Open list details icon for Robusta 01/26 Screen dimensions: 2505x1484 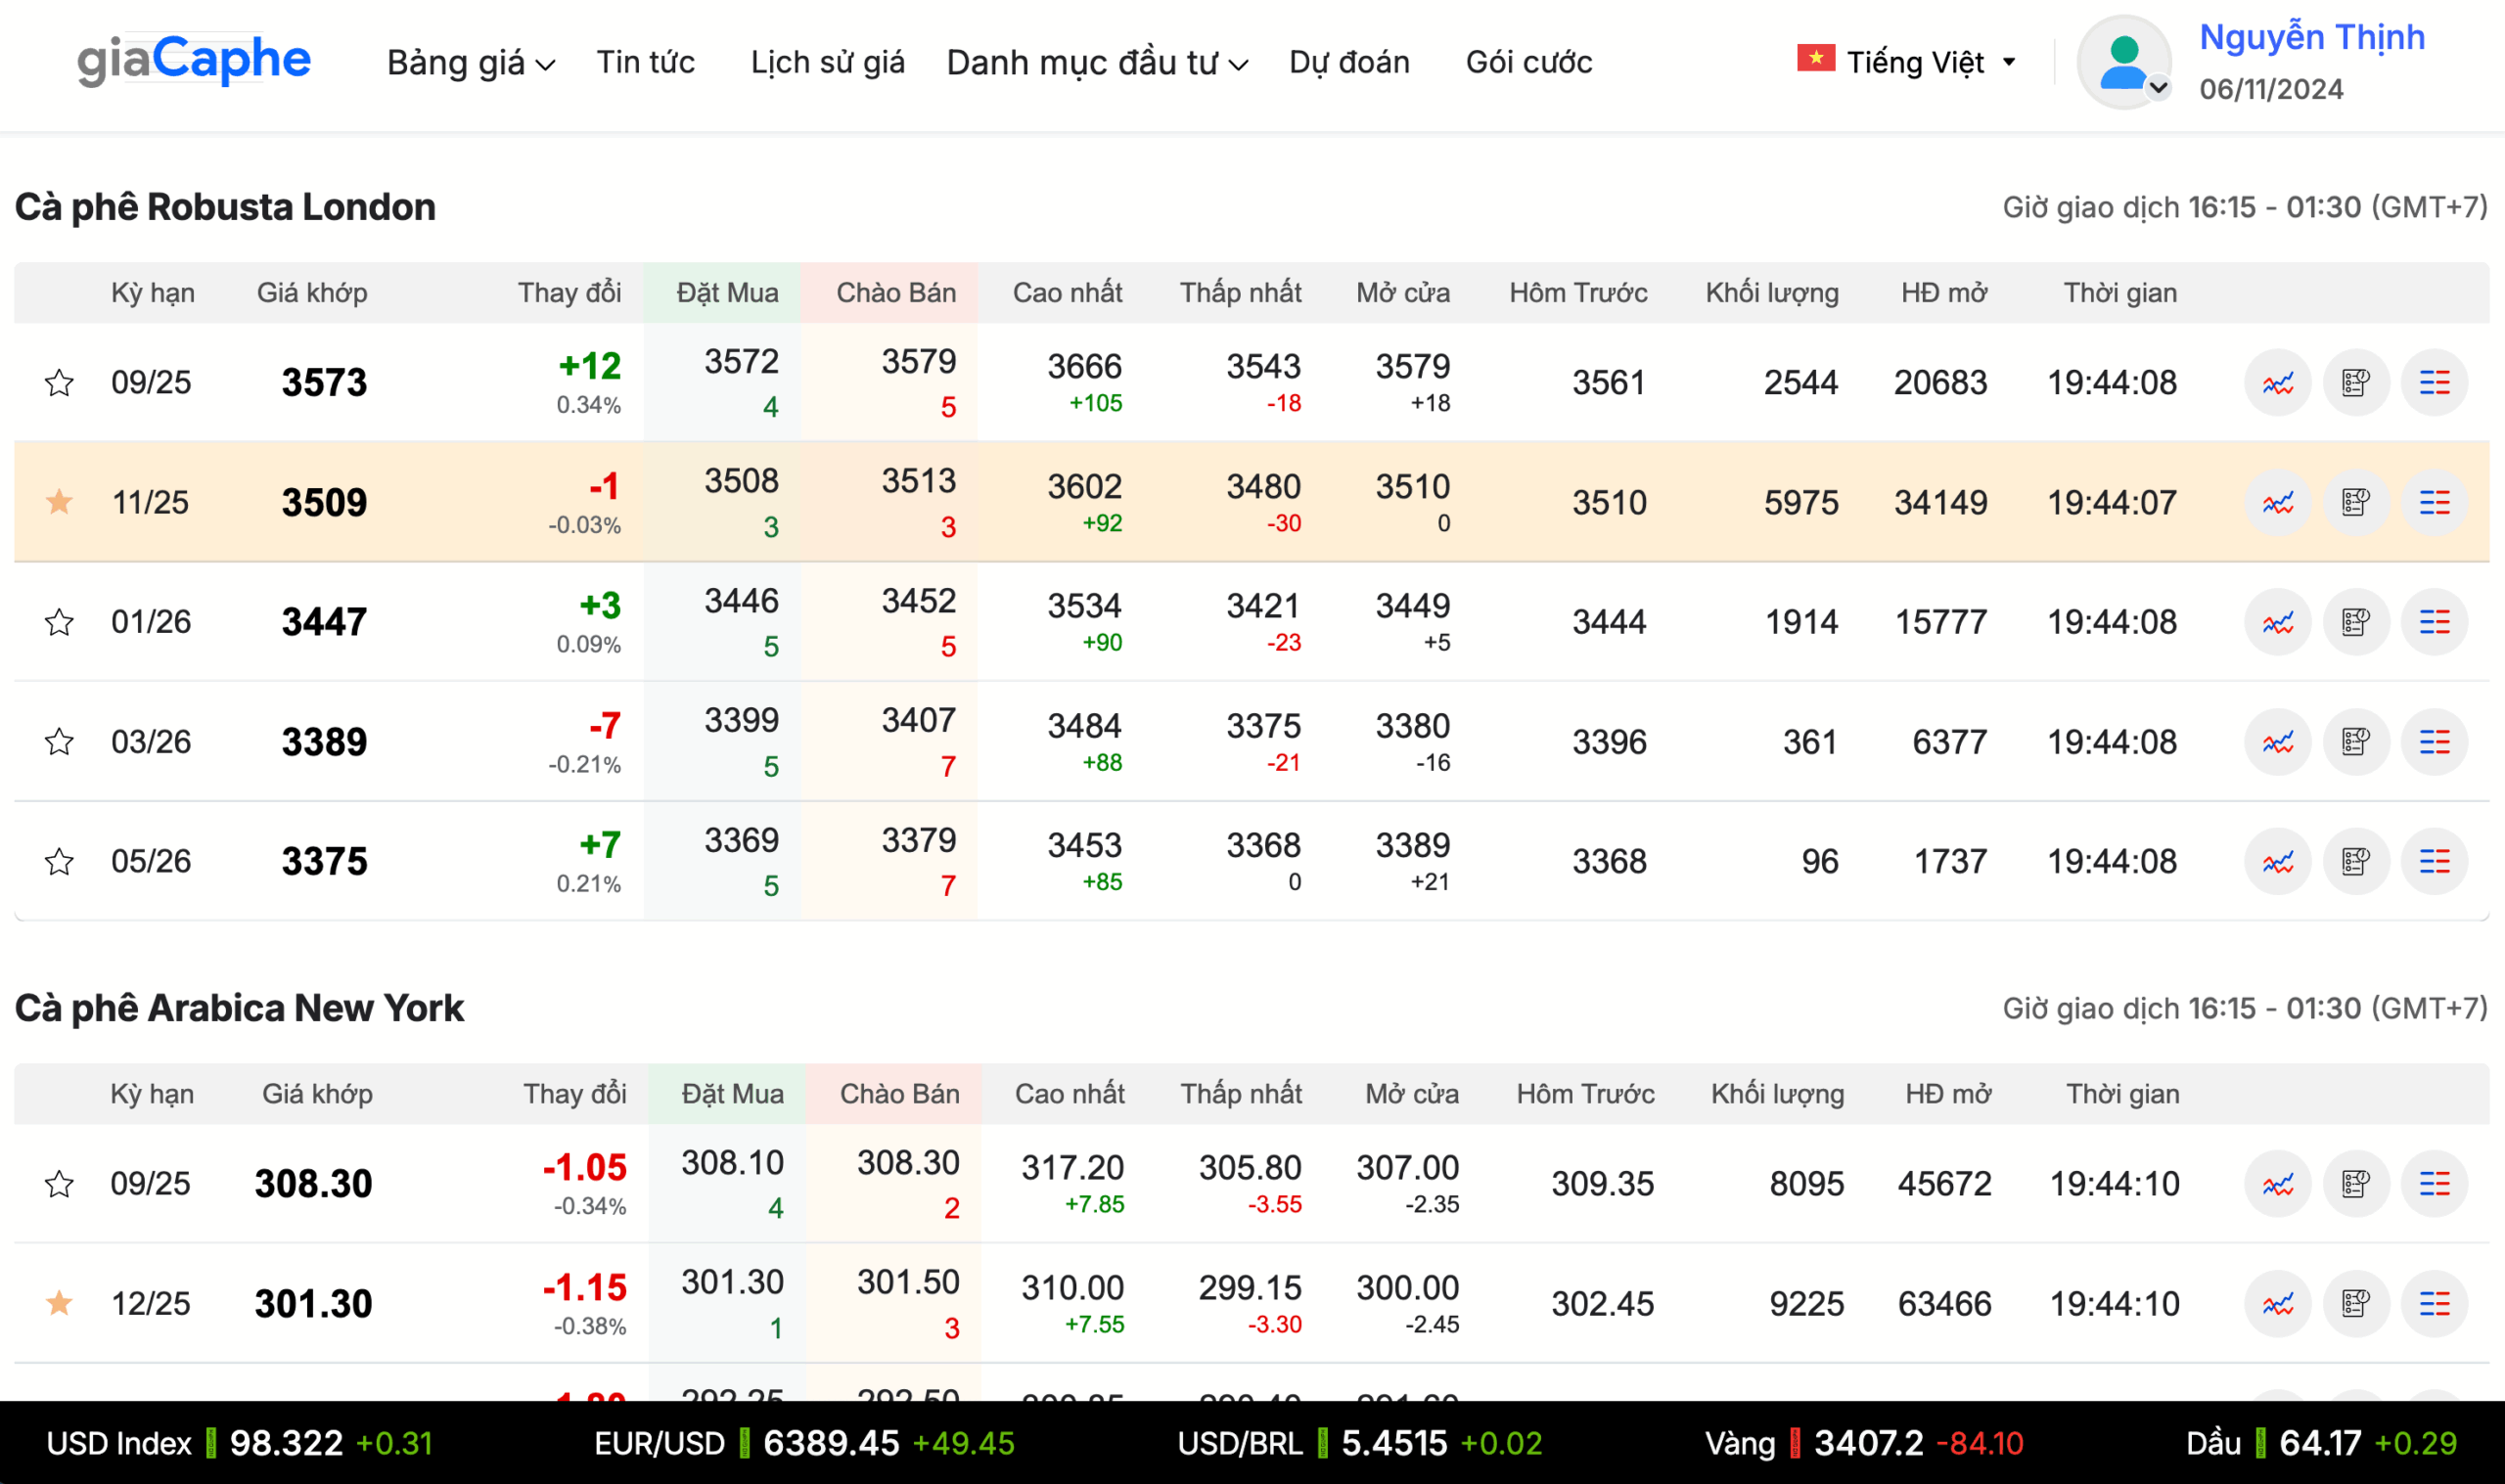tap(2433, 622)
